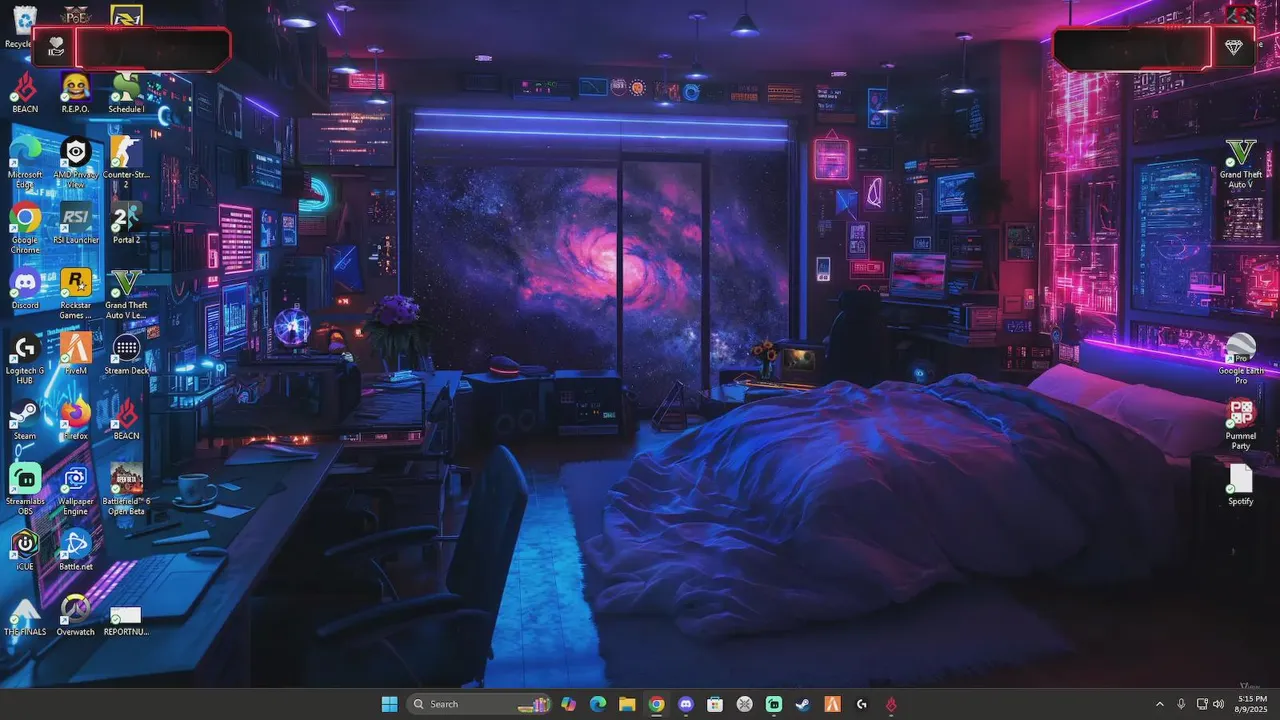Launch the PoE desktop shortcut
Screen dimensions: 1280x720
76,16
